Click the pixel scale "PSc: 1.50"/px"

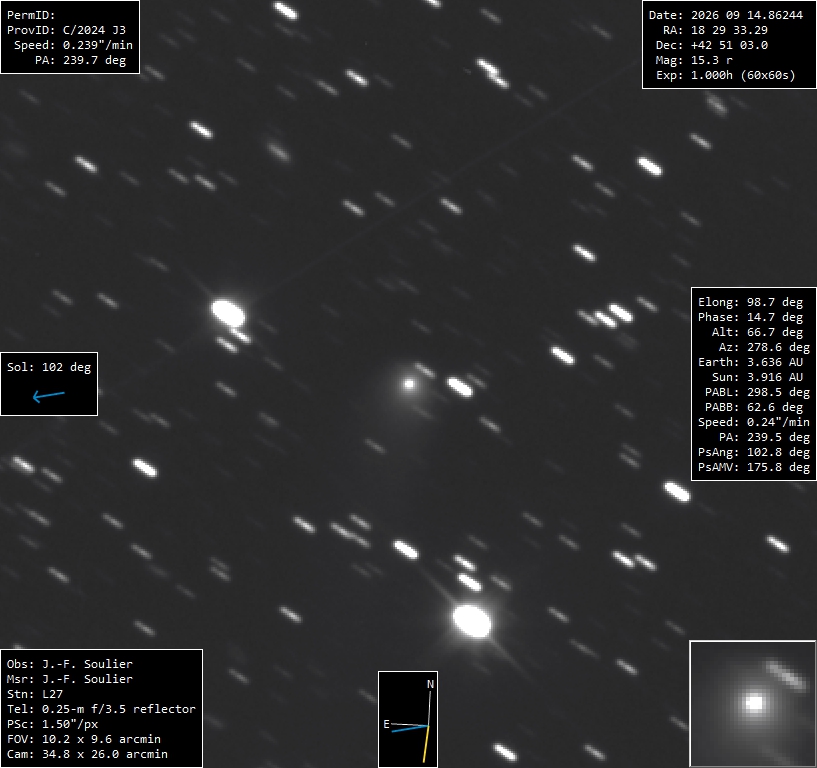pyautogui.click(x=52, y=724)
